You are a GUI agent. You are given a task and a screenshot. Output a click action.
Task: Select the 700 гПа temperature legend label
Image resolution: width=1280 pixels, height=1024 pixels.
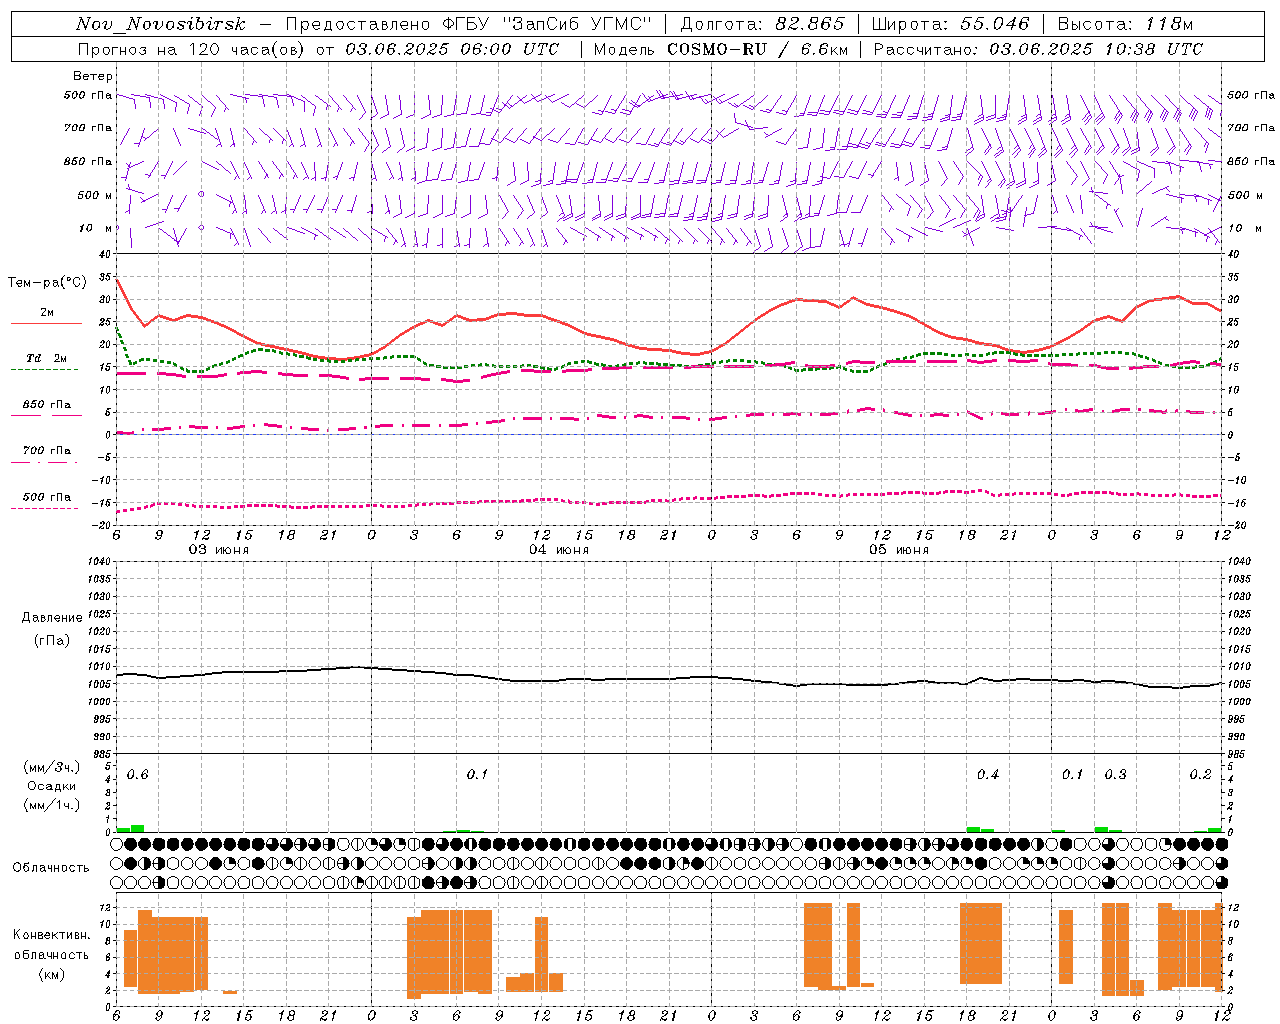coord(47,451)
